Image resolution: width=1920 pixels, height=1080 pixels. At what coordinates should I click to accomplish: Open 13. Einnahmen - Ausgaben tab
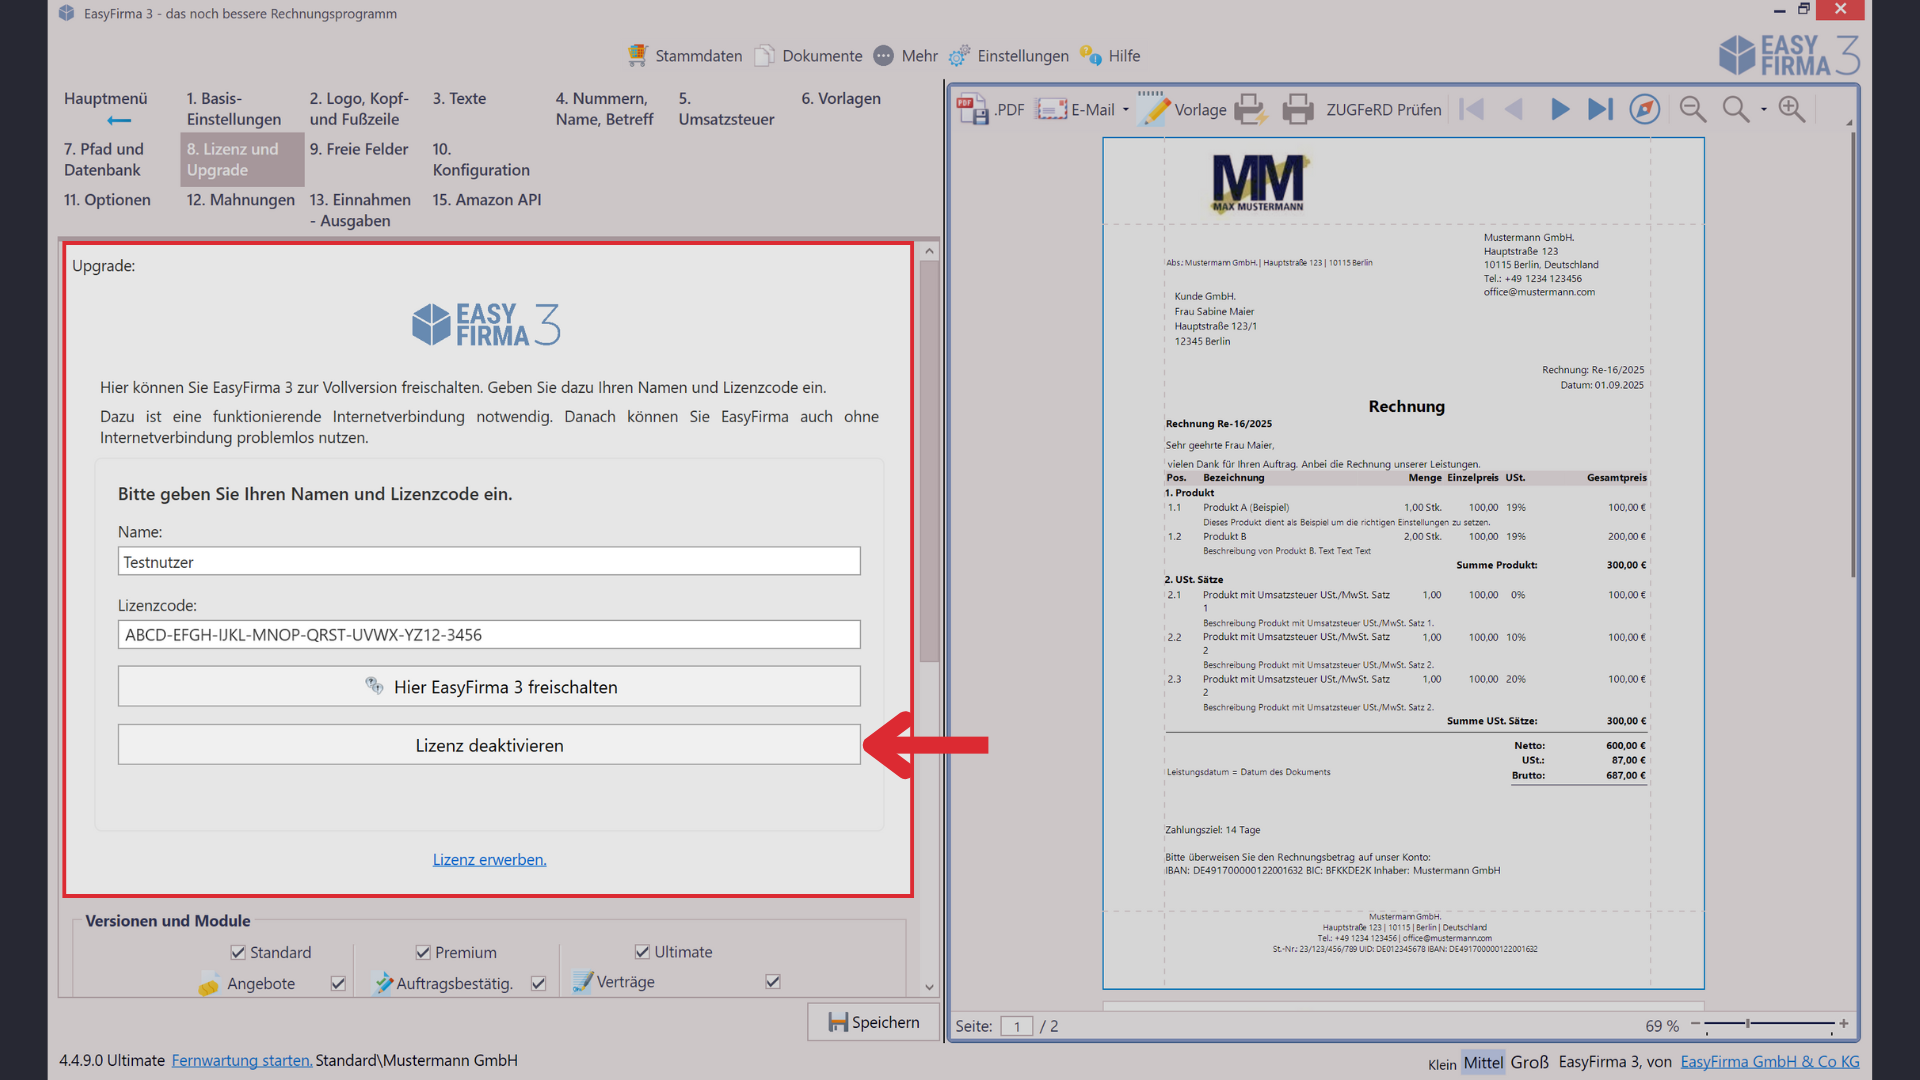click(x=360, y=210)
